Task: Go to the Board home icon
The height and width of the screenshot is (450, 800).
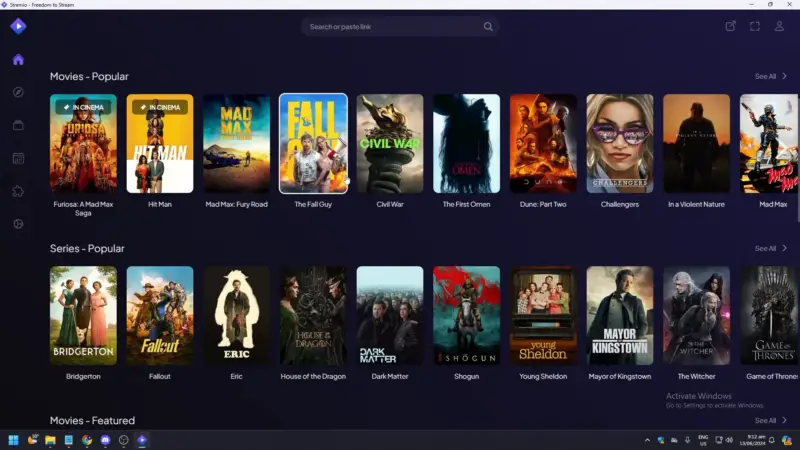Action: point(18,60)
